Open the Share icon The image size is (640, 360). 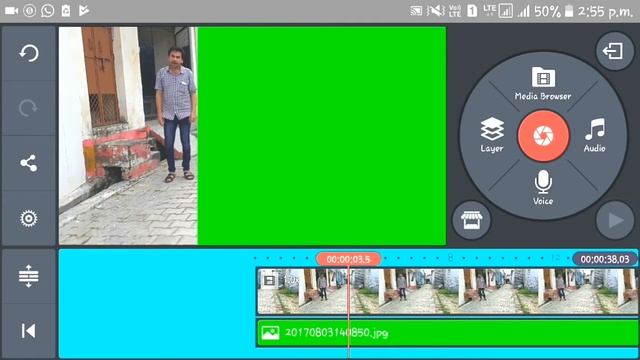(29, 163)
